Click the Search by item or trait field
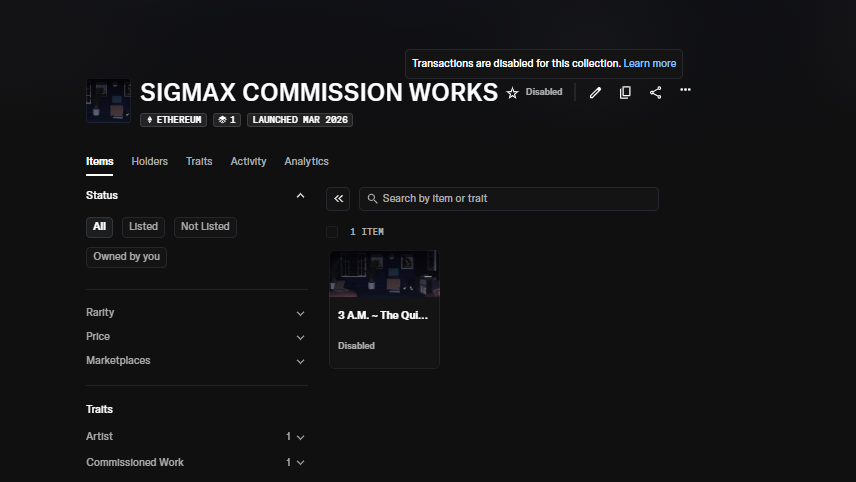This screenshot has height=482, width=856. coord(515,199)
